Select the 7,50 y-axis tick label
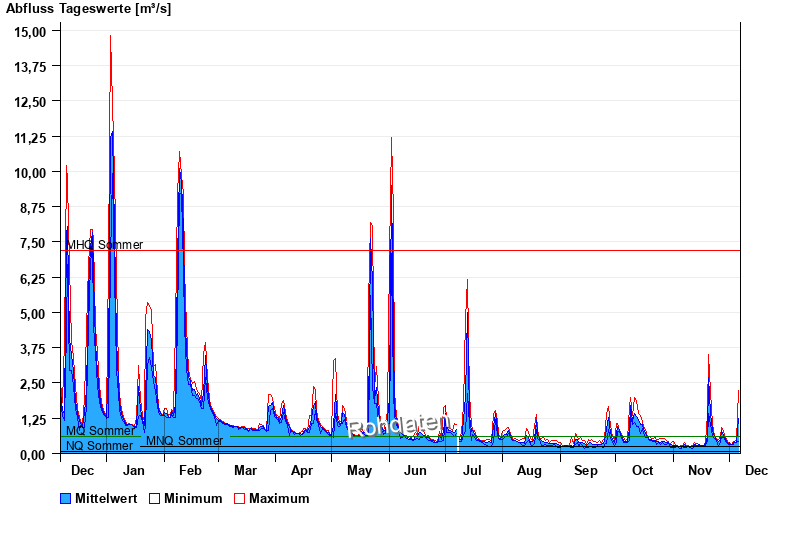Viewport: 800px width, 550px height. click(x=34, y=243)
